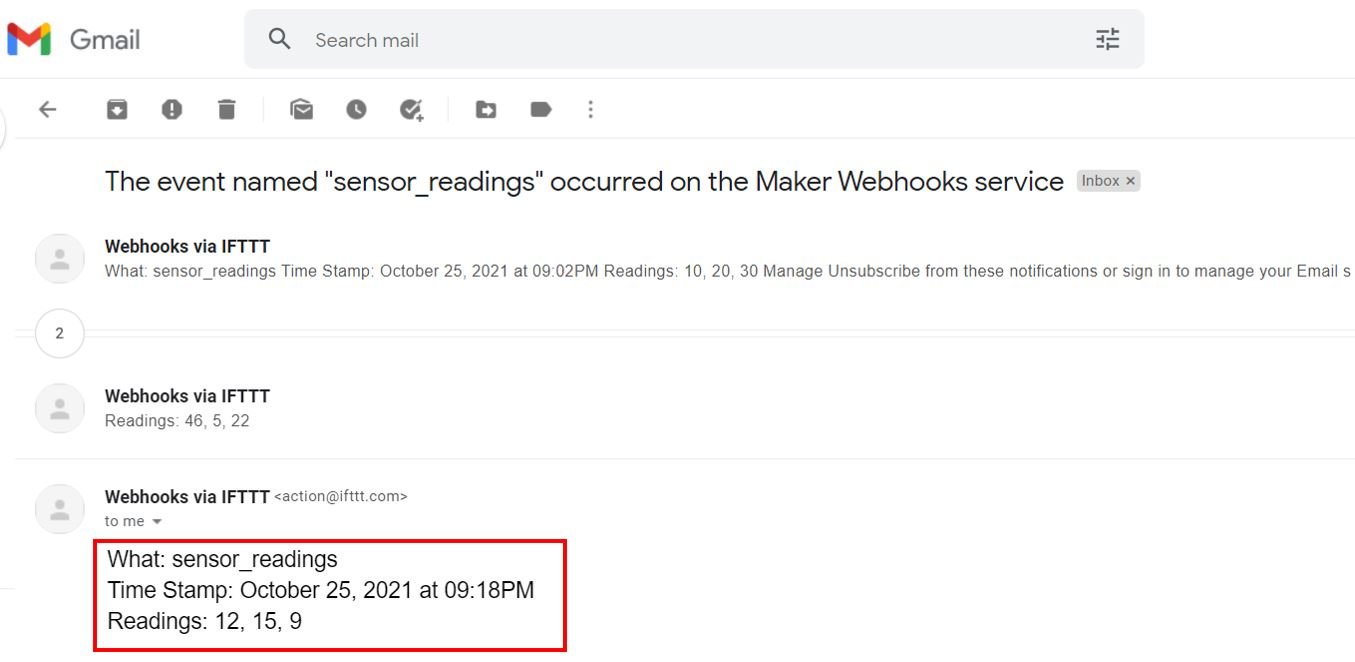Show search options filter
Viewport: 1355px width, 662px height.
(x=1107, y=39)
